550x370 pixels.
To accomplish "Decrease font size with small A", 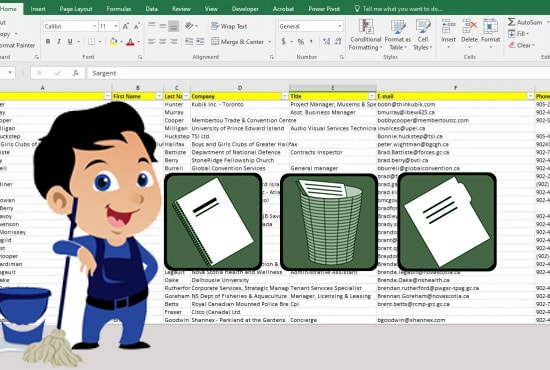I will (137, 26).
